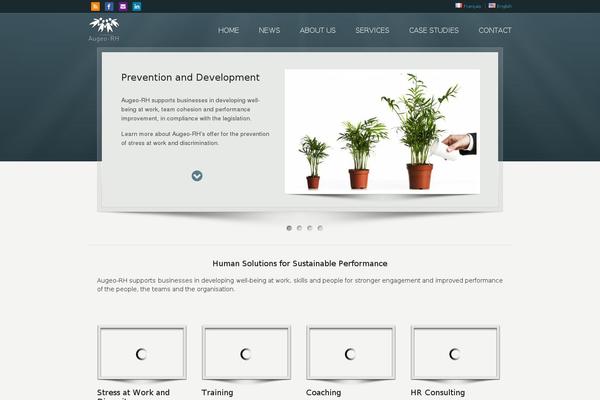Viewport: 600px width, 400px height.
Task: Click paragraph starting 'Learn more about Augeo-RH's offer'
Action: (x=195, y=139)
